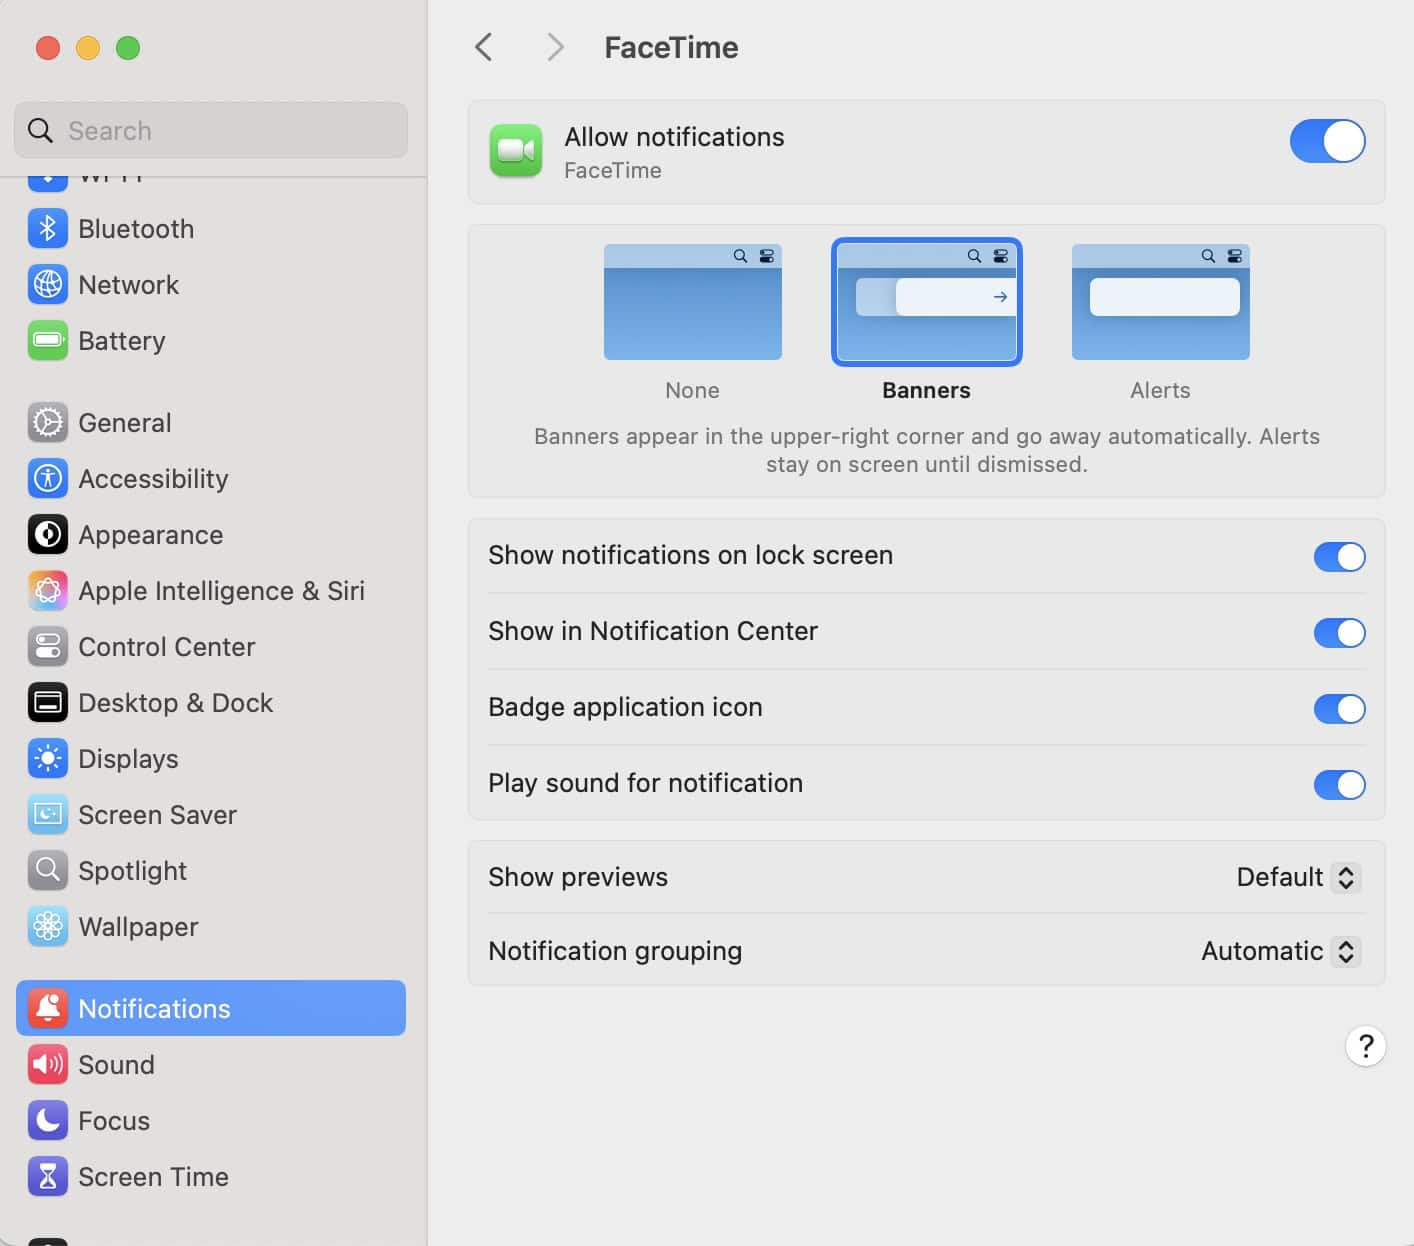Go back to the previous page
The height and width of the screenshot is (1246, 1414).
point(484,47)
